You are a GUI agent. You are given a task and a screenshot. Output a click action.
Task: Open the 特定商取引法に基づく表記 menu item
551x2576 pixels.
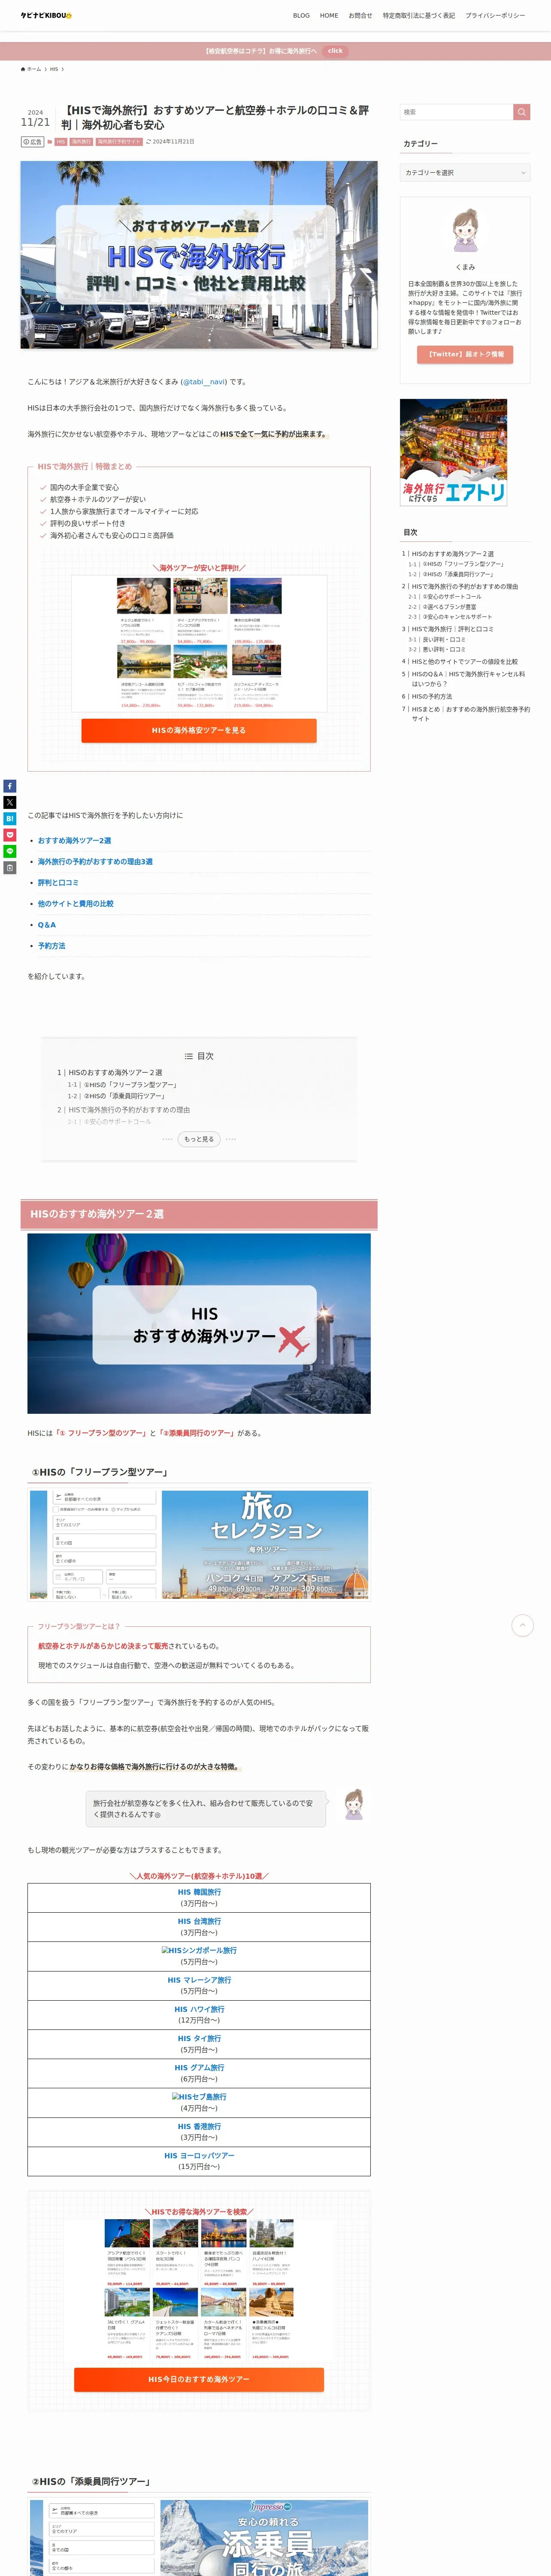(418, 16)
